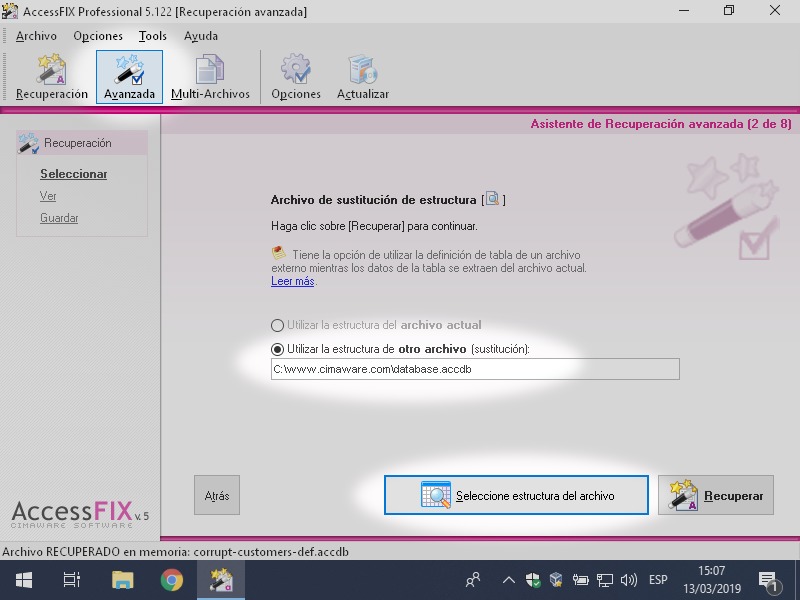Click the preview icon beside structure title
This screenshot has height=600, width=800.
click(x=492, y=200)
